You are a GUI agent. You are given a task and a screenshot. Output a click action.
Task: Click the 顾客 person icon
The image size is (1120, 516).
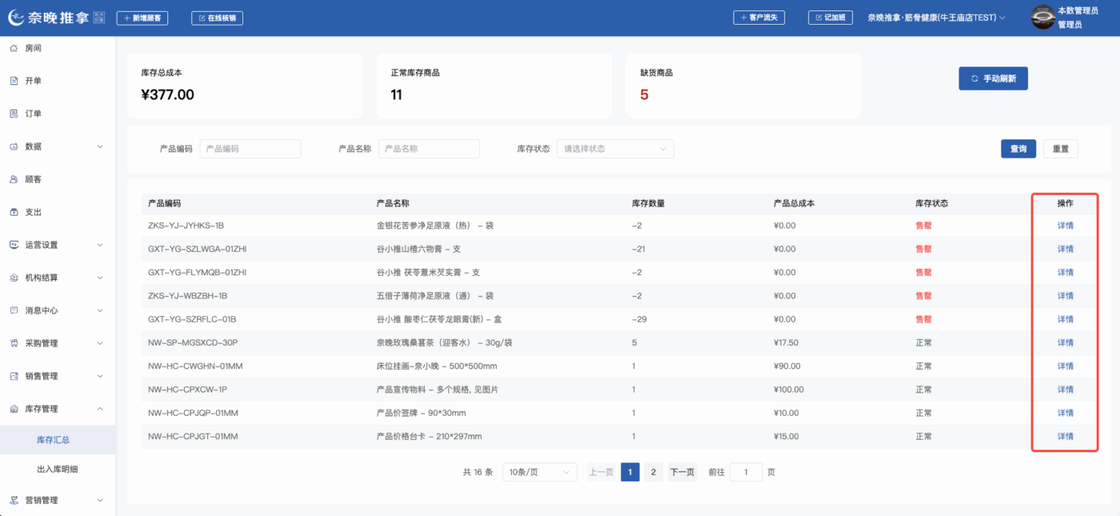click(x=14, y=179)
